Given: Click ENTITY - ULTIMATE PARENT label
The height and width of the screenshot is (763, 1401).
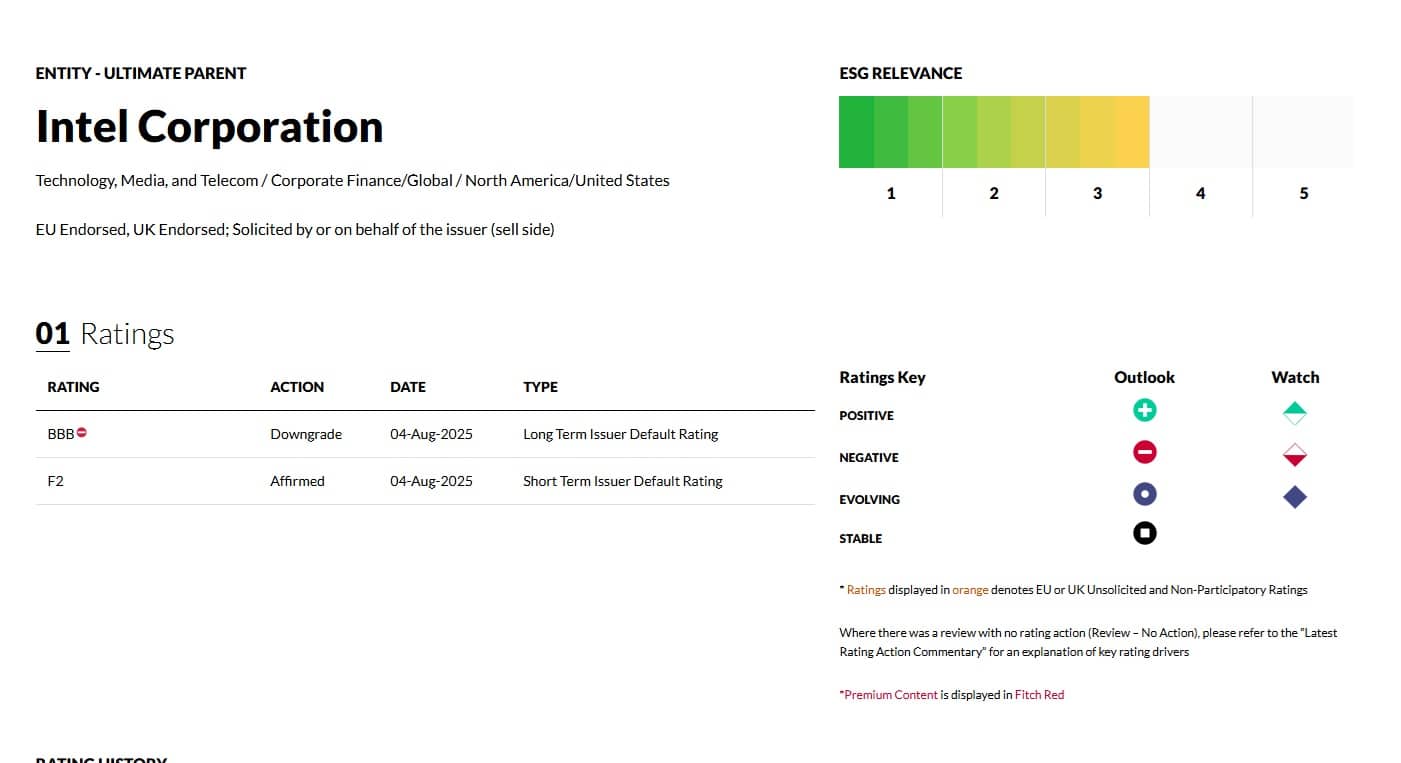Looking at the screenshot, I should click(141, 73).
